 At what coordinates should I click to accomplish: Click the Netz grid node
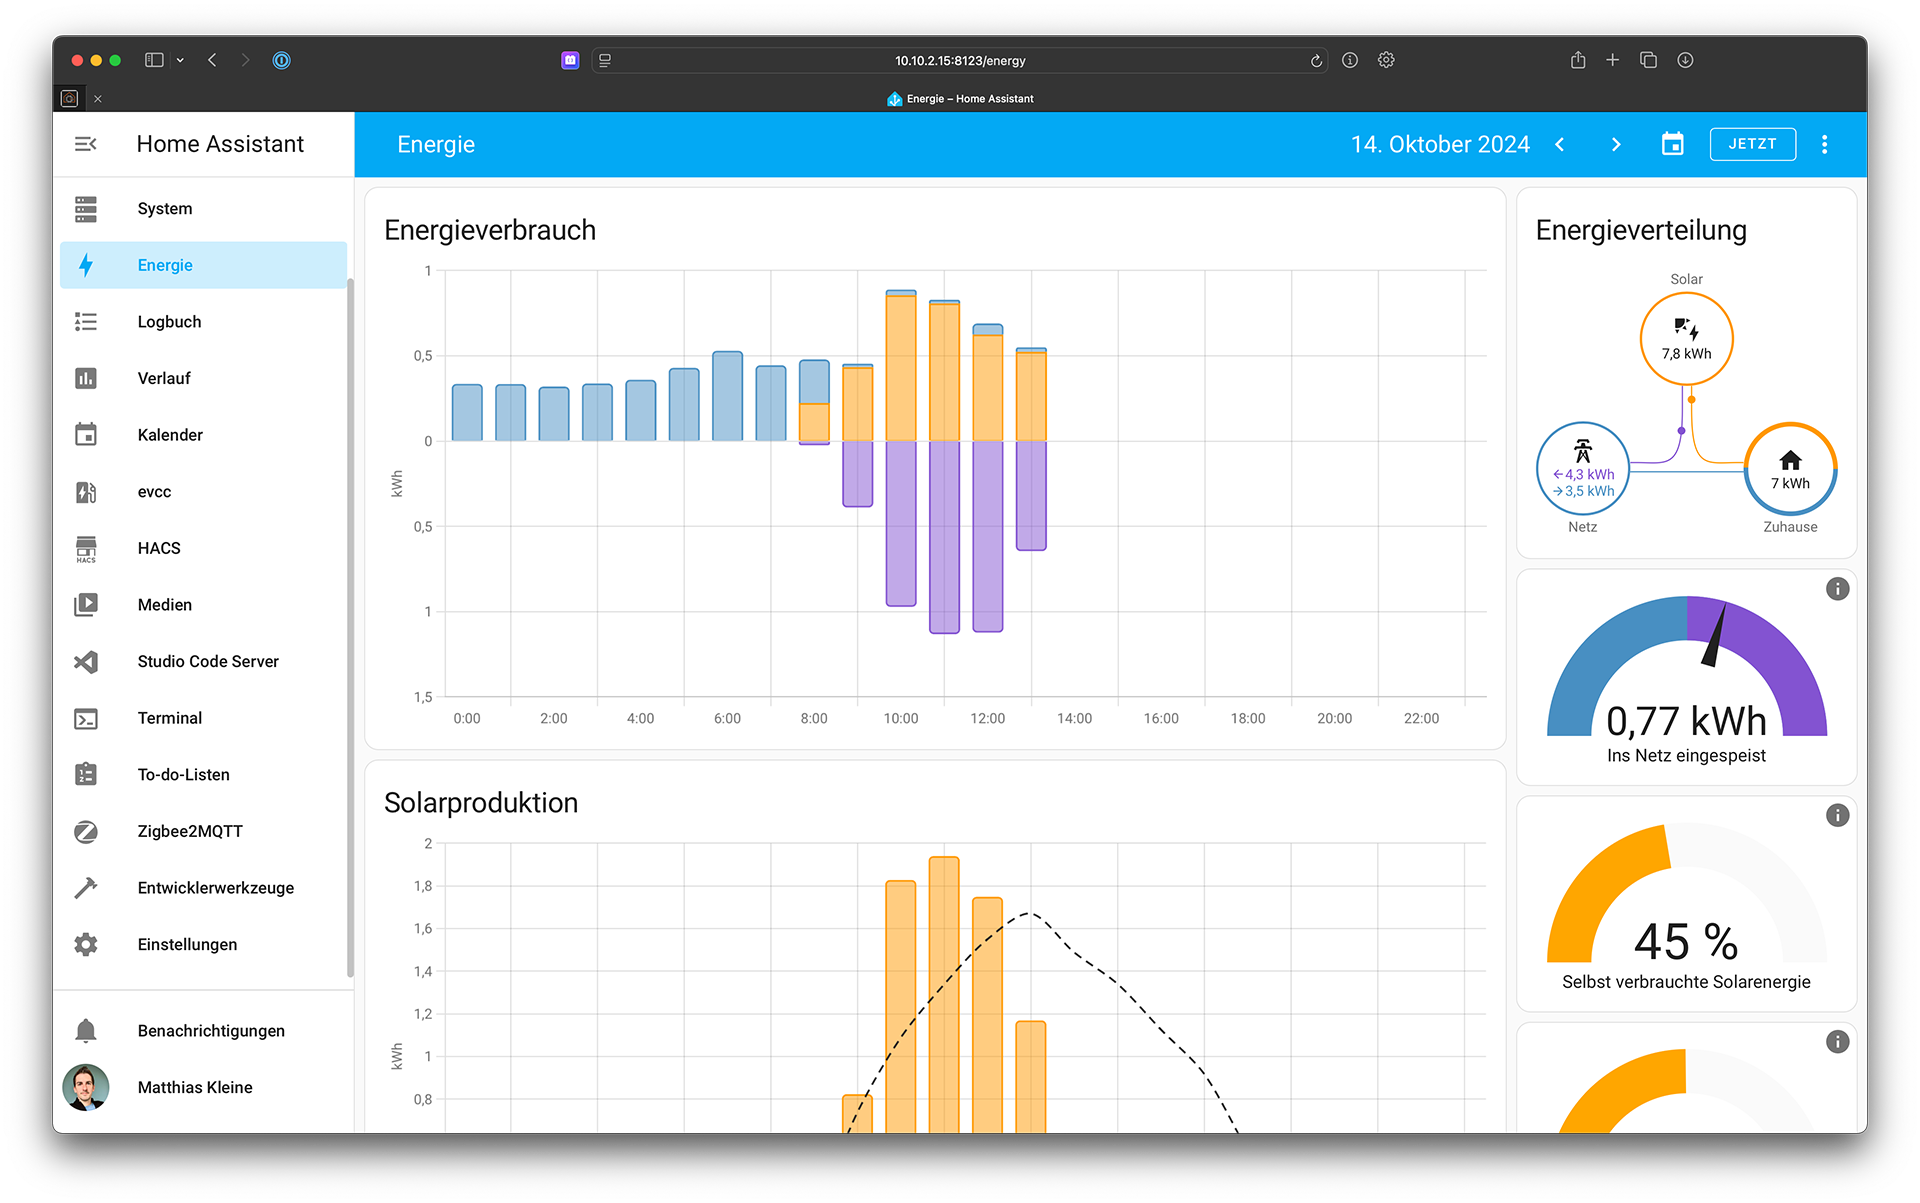point(1583,468)
